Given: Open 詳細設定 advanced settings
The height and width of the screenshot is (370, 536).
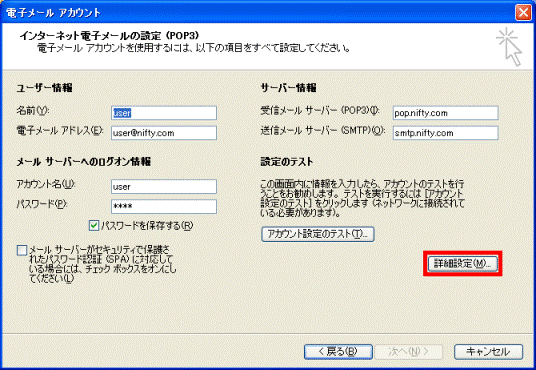Looking at the screenshot, I should (463, 264).
